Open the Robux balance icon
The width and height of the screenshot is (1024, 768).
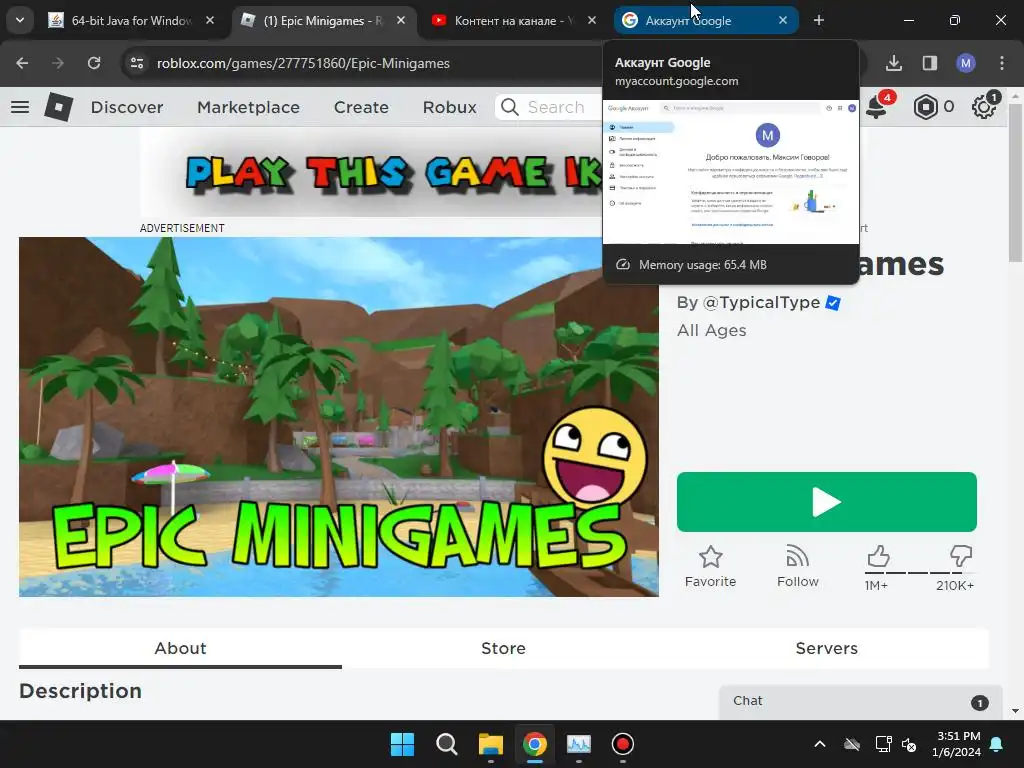pos(926,107)
